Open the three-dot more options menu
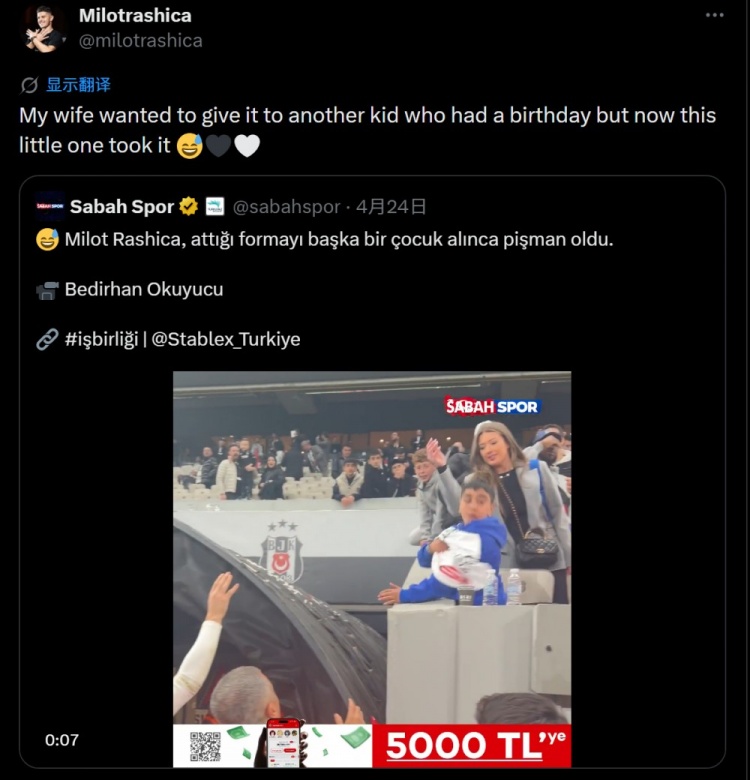Screen dimensions: 750x780 [714, 16]
